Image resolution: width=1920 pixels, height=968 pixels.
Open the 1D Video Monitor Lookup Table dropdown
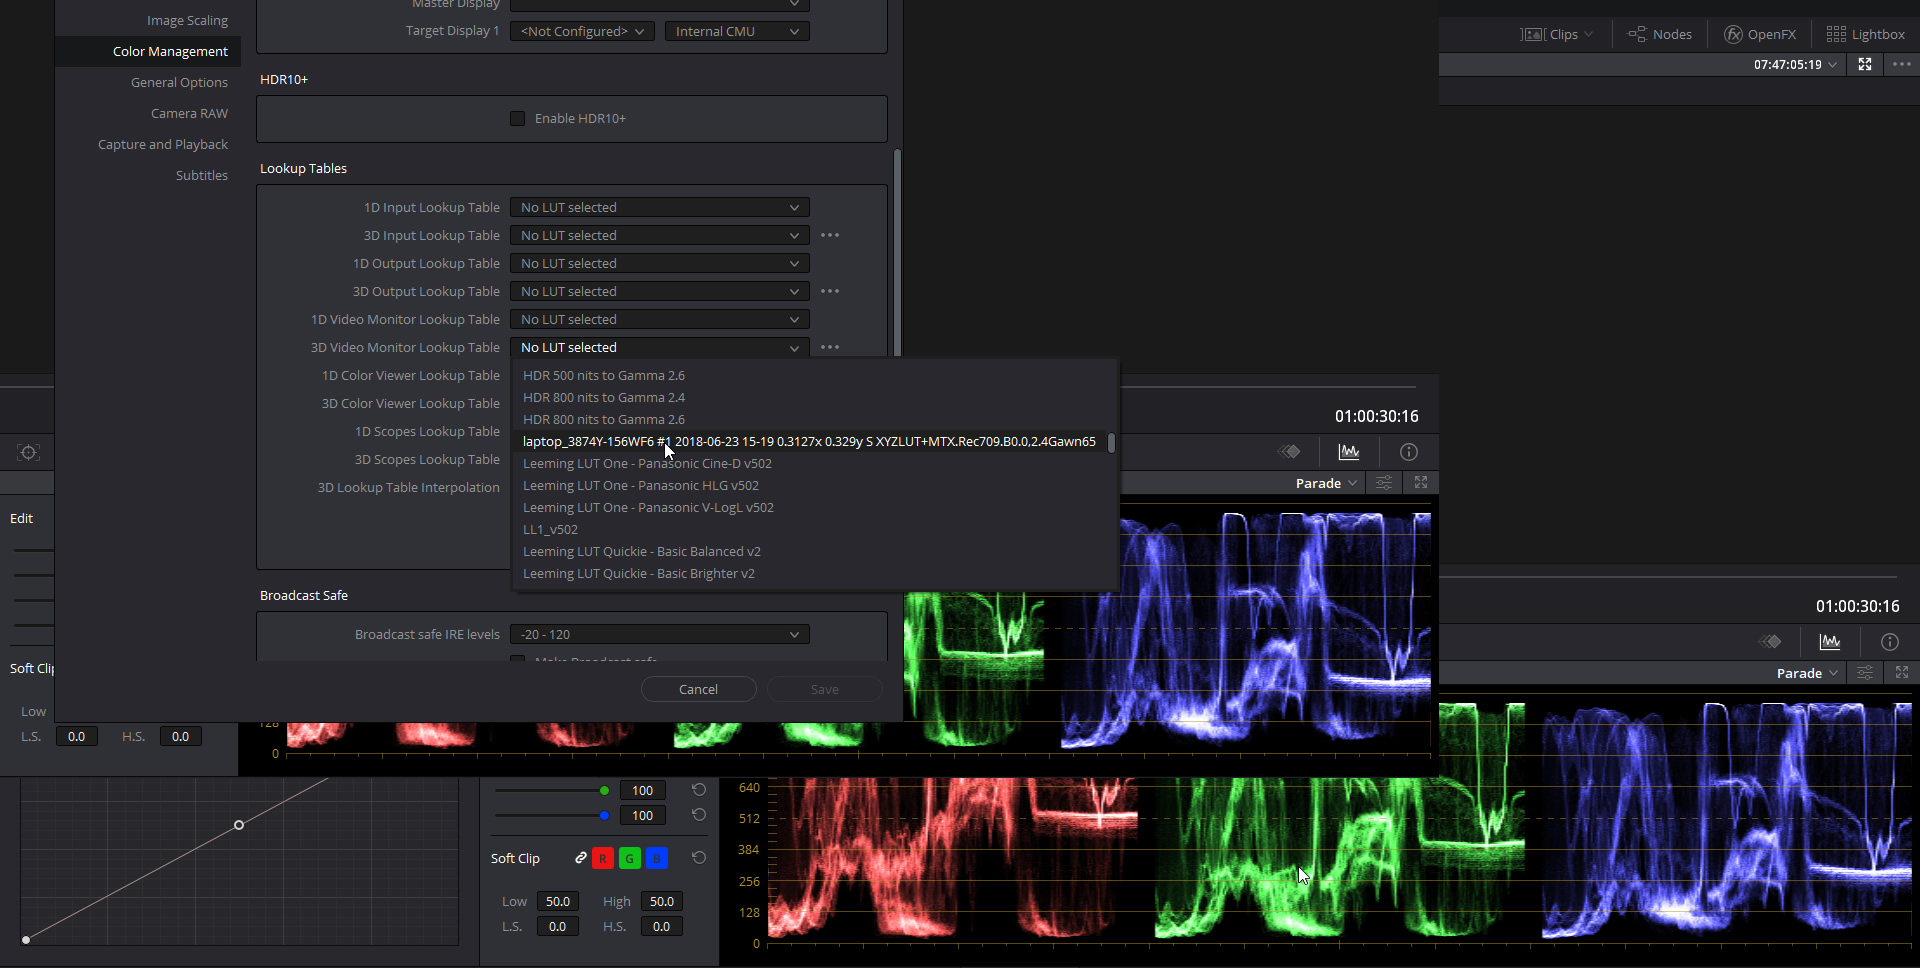tap(660, 319)
